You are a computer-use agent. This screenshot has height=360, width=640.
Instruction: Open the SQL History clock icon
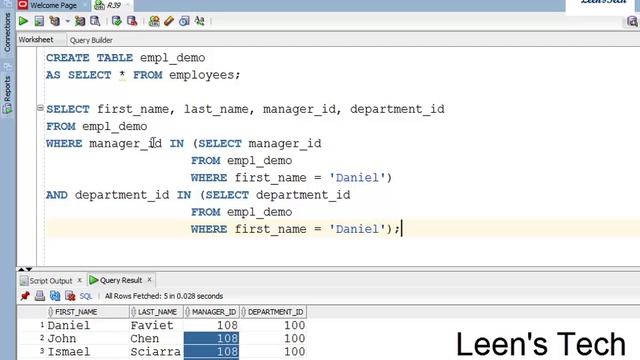tap(184, 21)
